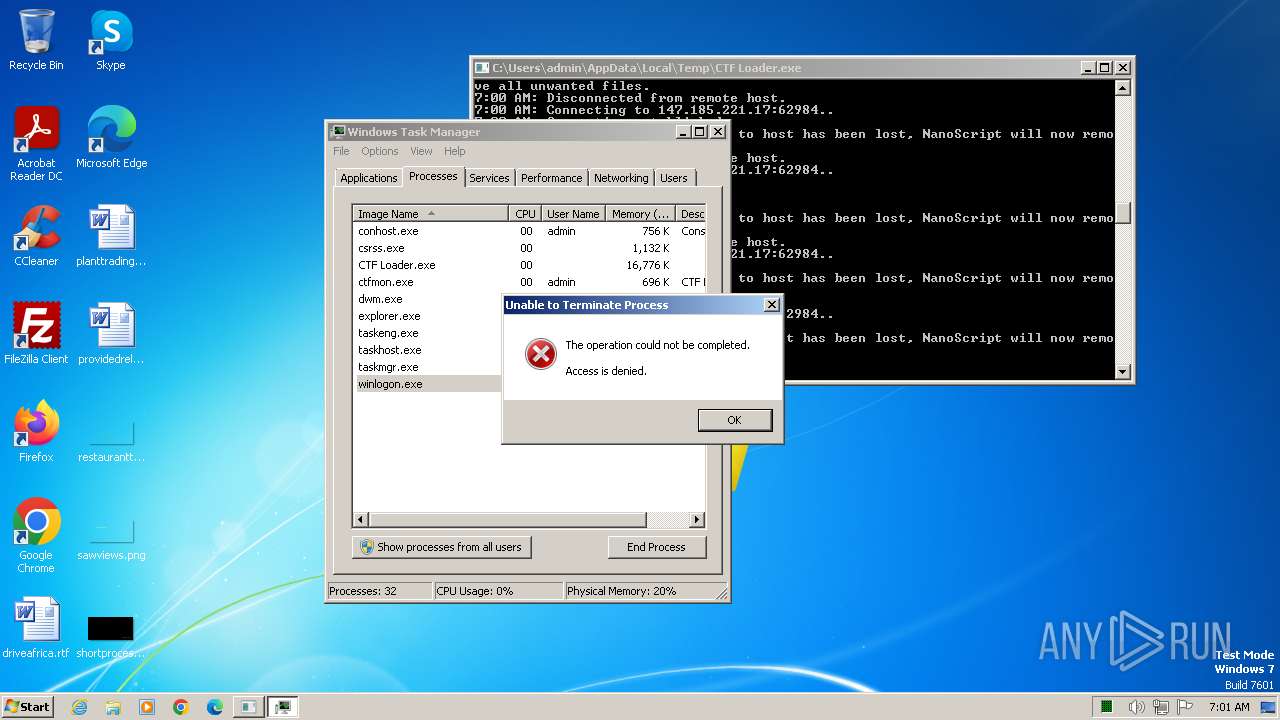
Task: Close the Unable to Terminate Process dialog
Action: point(771,305)
